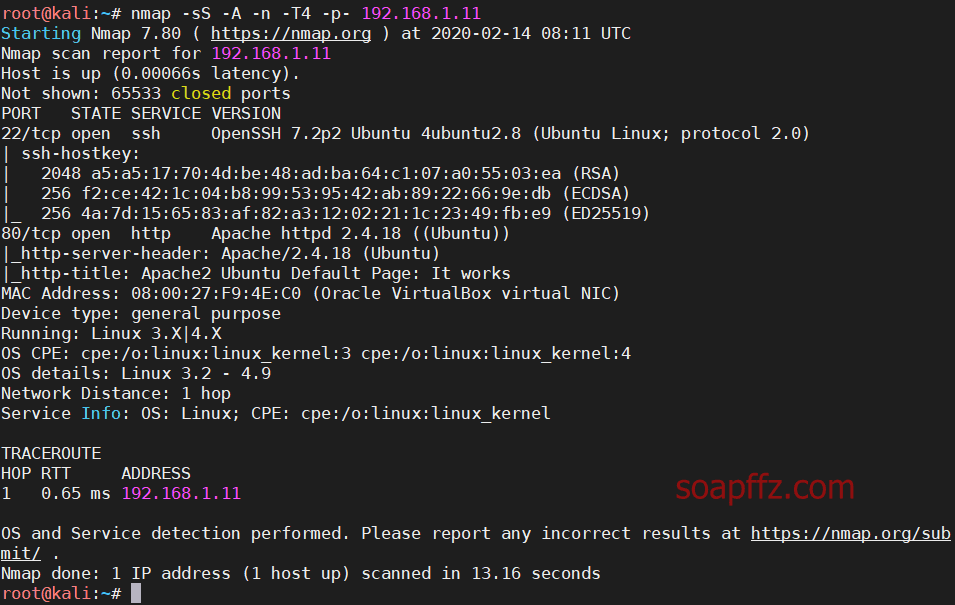The height and width of the screenshot is (605, 955).
Task: Click the TRACEROUTE heading
Action: coord(51,454)
